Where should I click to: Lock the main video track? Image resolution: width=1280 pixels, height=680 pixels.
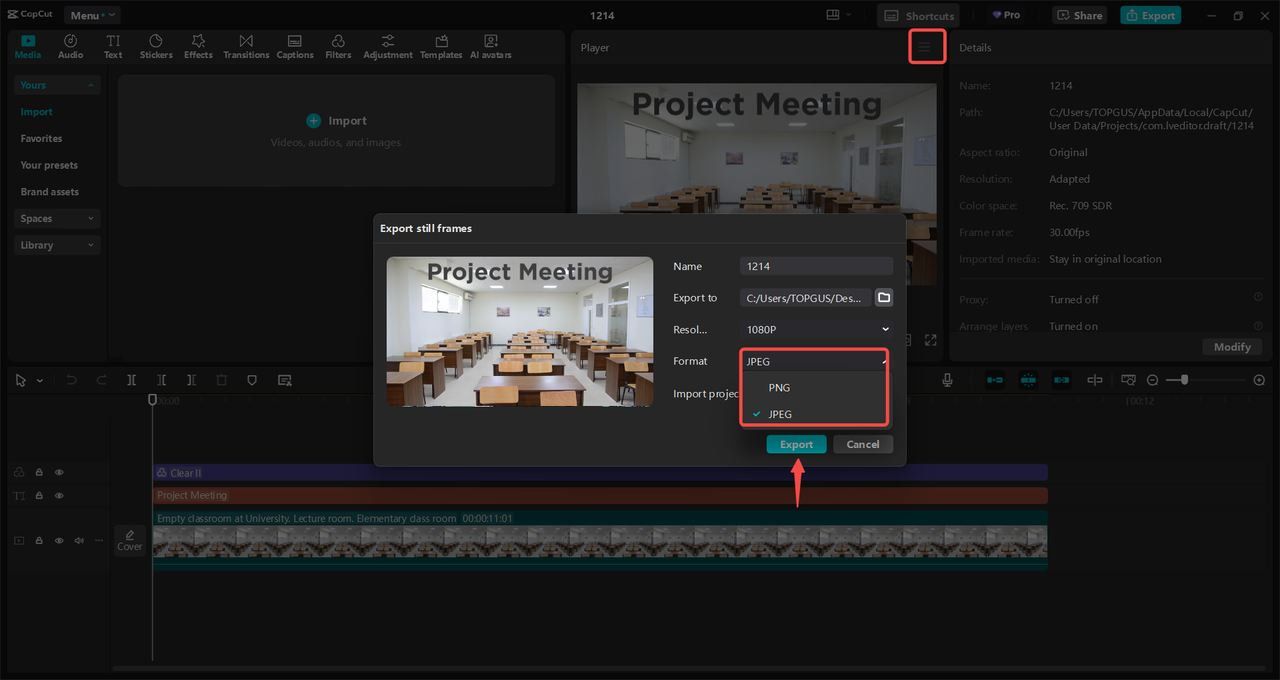tap(39, 540)
